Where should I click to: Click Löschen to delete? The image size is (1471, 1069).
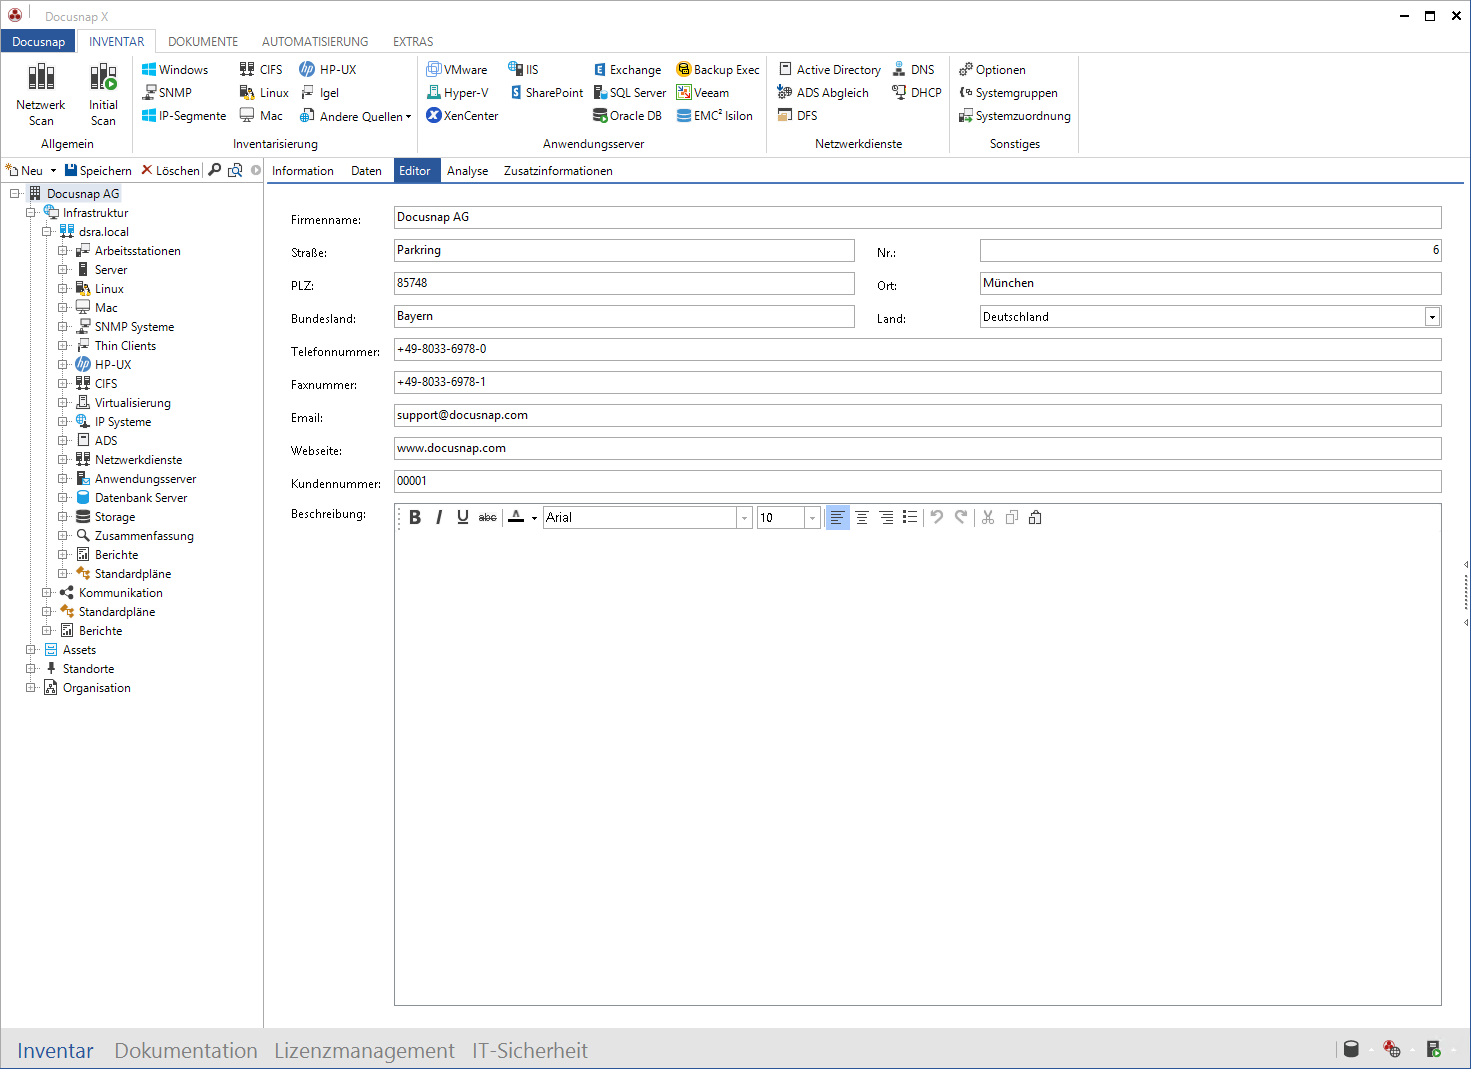point(170,171)
